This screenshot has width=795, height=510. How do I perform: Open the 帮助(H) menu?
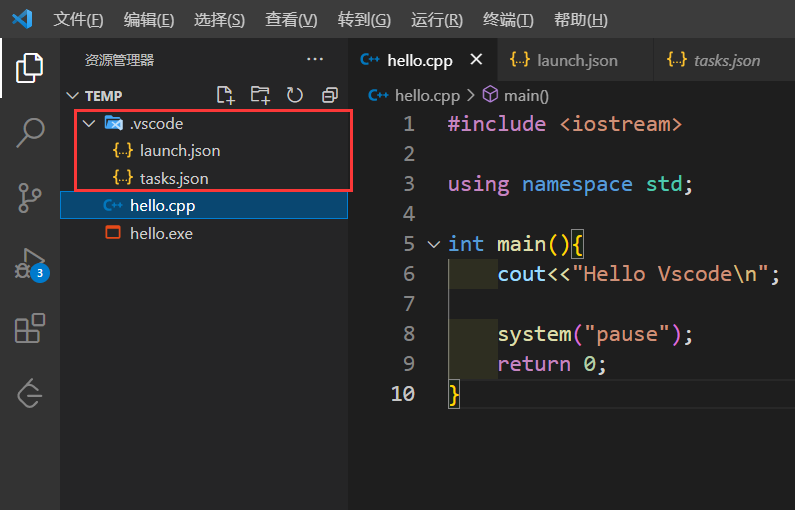click(581, 20)
